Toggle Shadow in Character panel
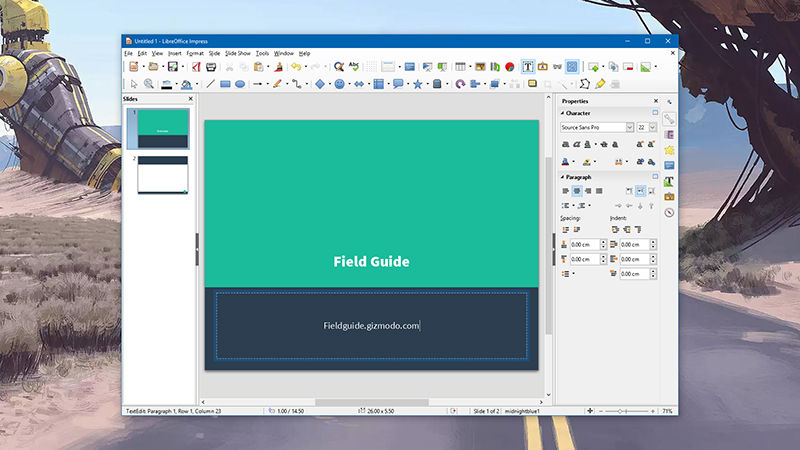Screen dimensions: 800x450 coord(615,144)
